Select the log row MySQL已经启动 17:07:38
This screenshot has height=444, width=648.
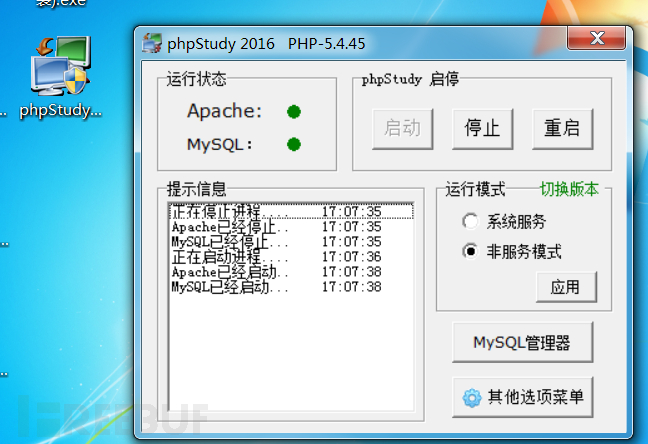(x=291, y=287)
